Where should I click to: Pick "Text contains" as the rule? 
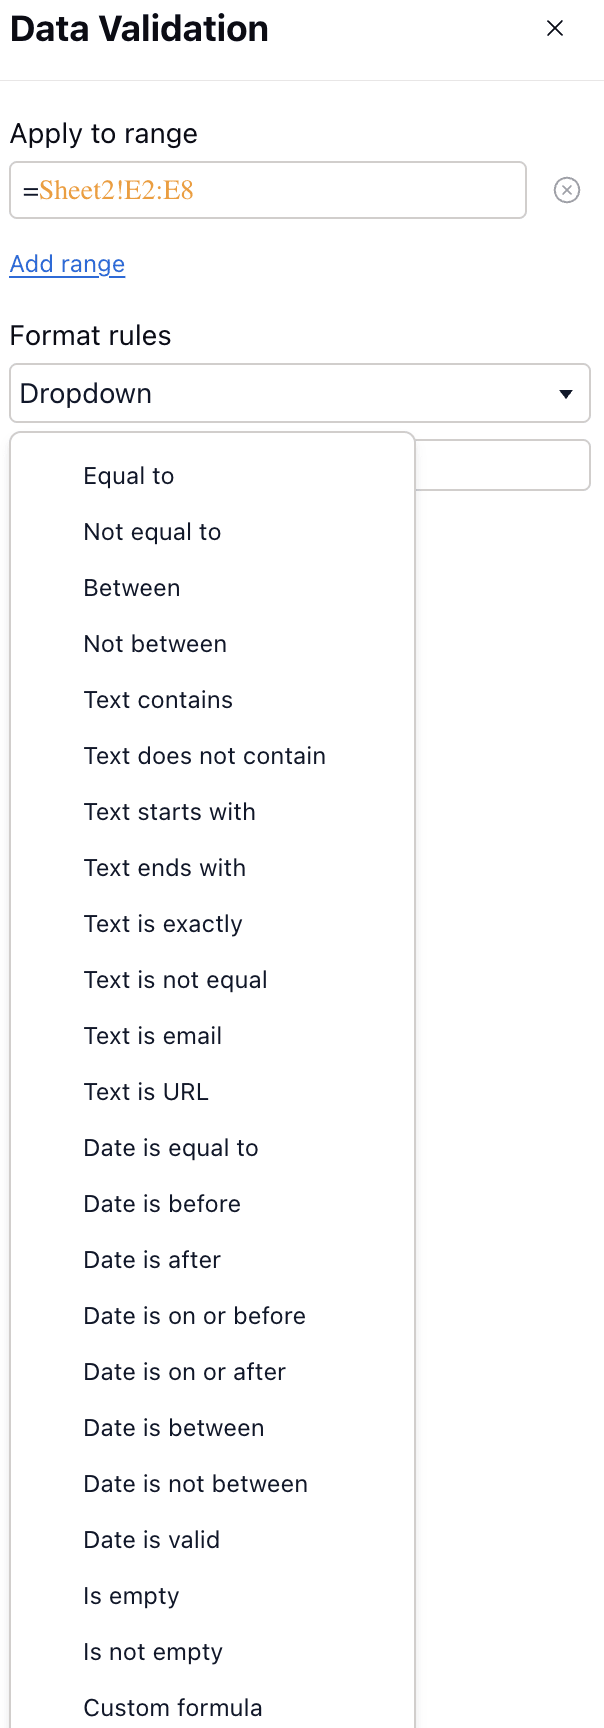click(157, 699)
